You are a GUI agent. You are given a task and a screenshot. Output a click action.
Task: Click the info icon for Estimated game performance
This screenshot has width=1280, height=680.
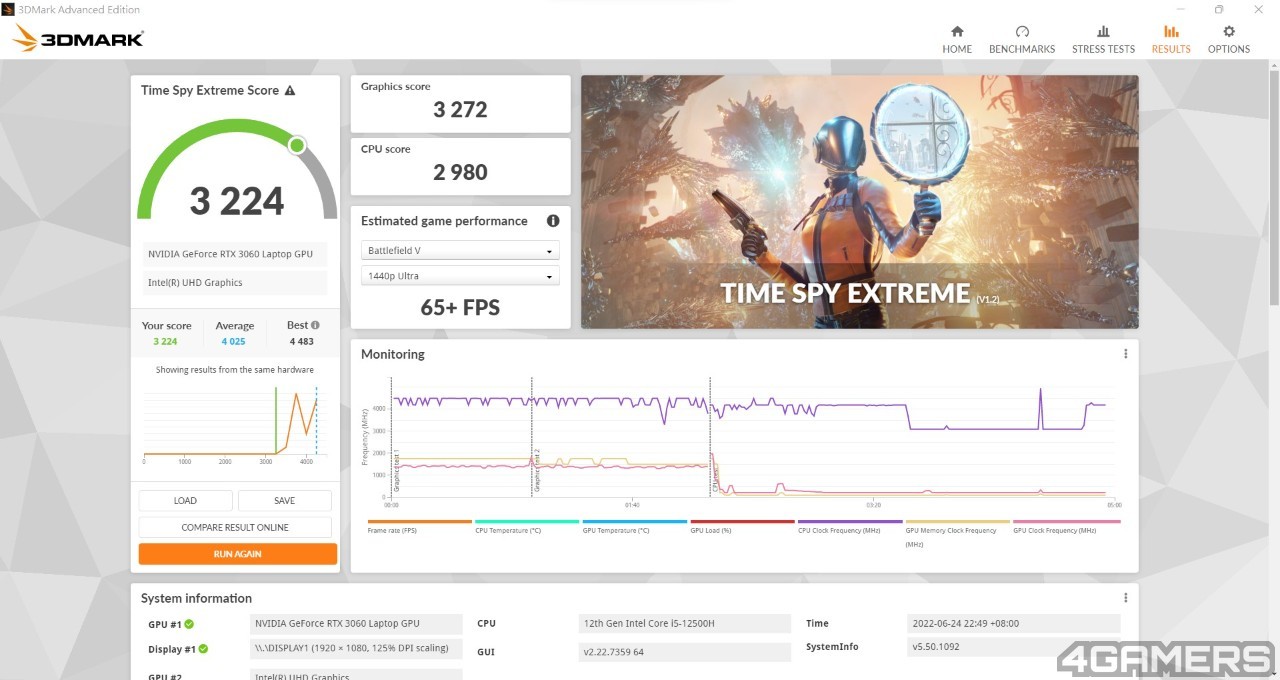point(553,221)
